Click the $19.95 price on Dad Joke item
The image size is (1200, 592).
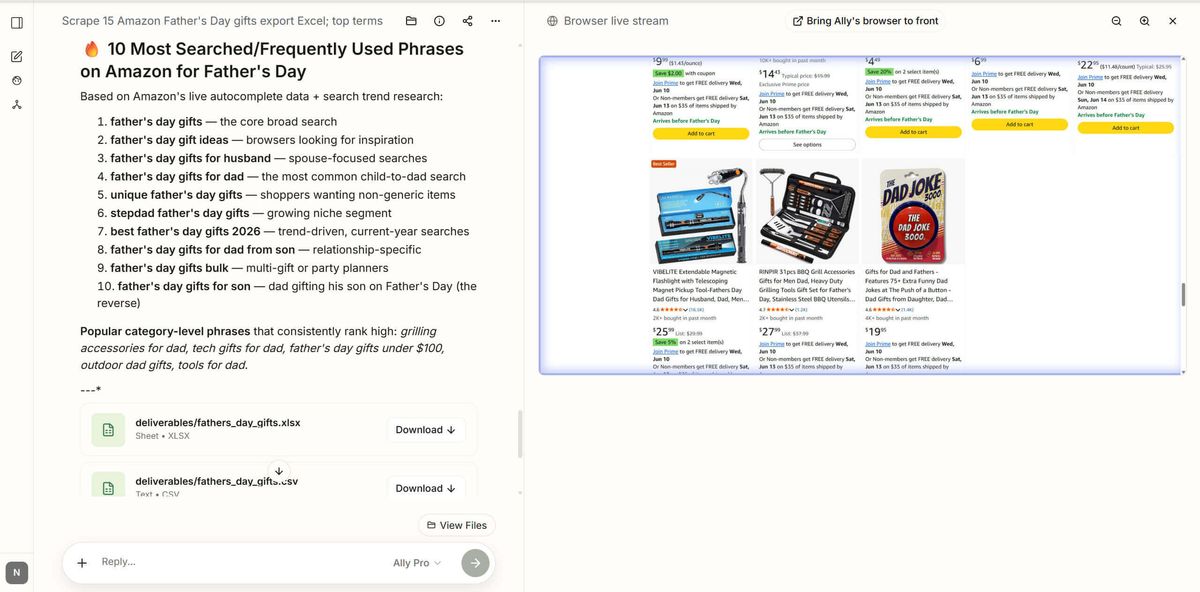click(x=875, y=331)
